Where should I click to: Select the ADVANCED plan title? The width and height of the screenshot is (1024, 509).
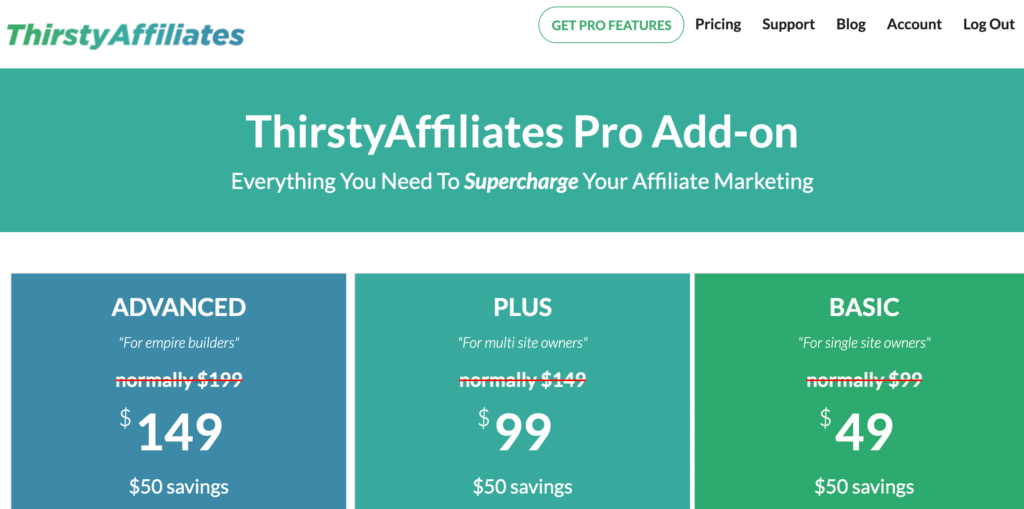click(x=179, y=306)
